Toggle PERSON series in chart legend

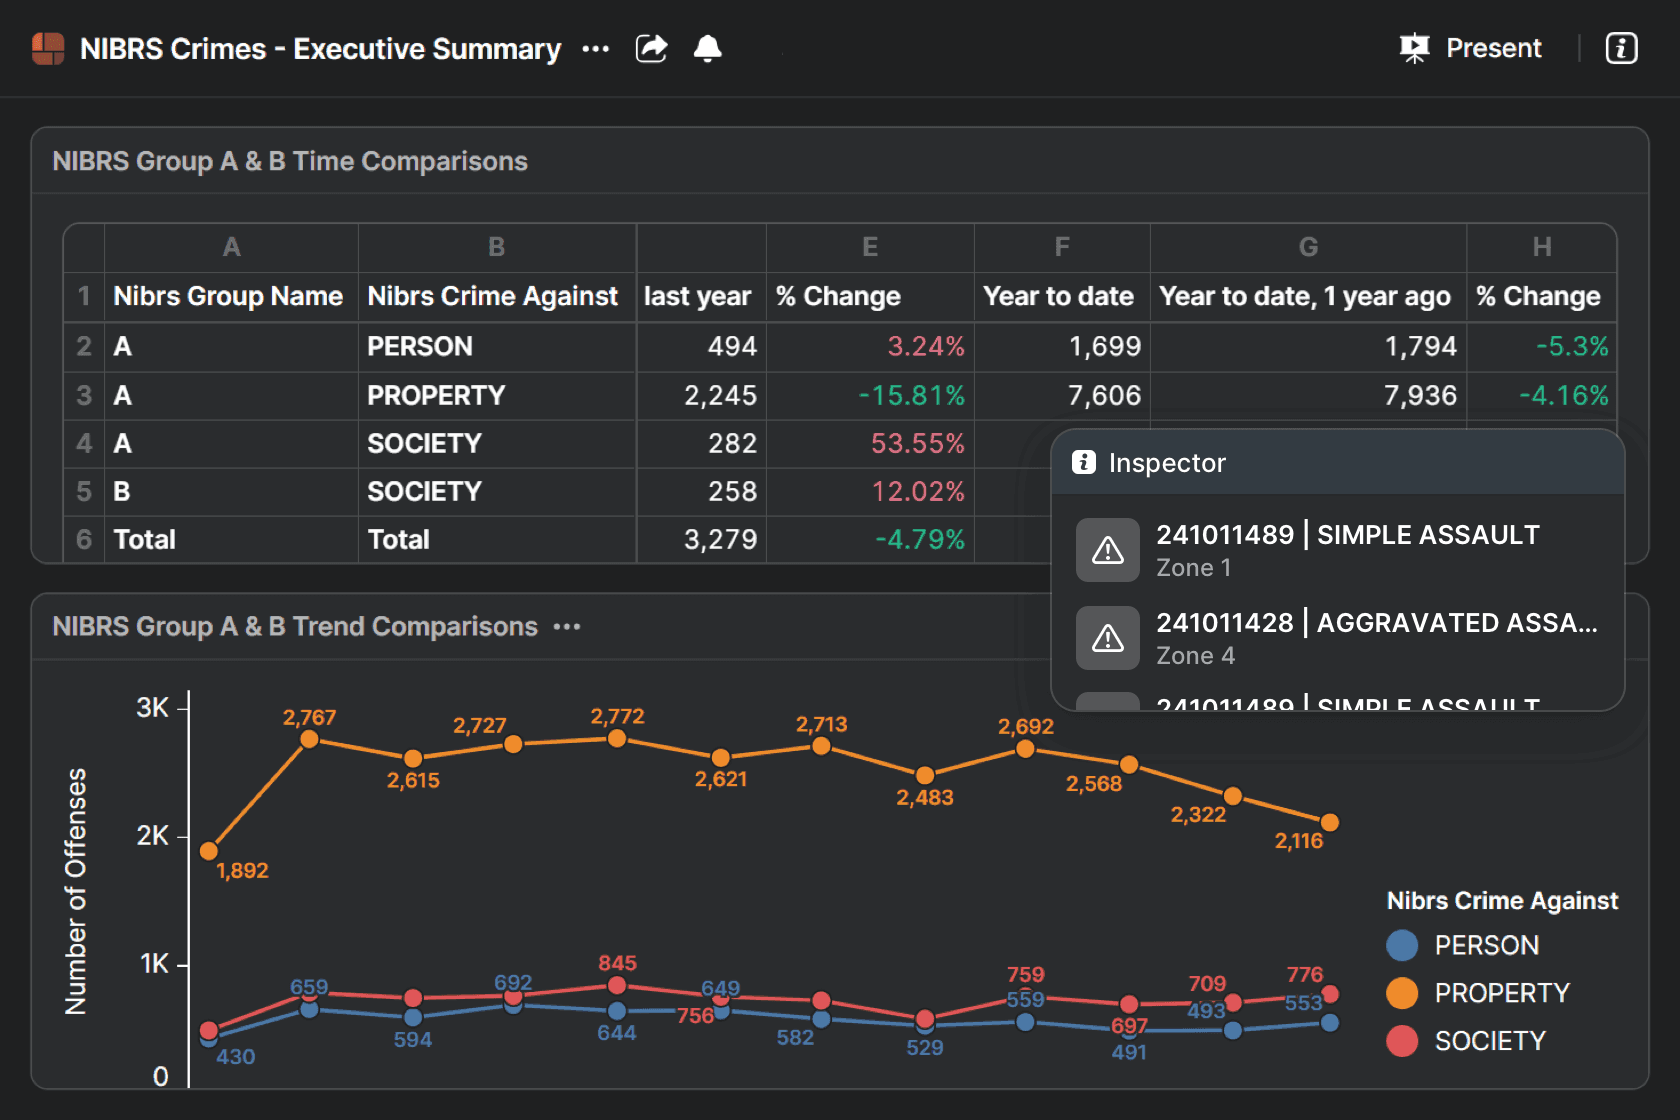[1486, 945]
